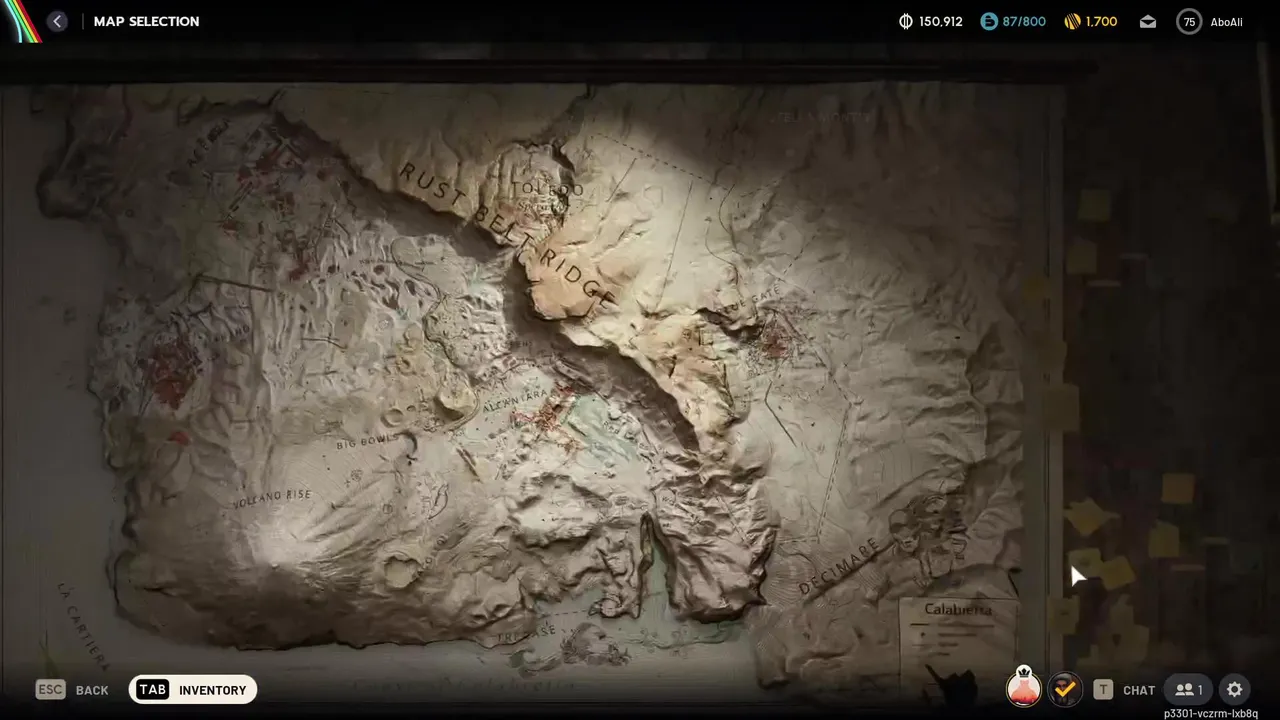Screen dimensions: 1280x720
Task: Select the Toledo location on the map
Action: [x=546, y=189]
